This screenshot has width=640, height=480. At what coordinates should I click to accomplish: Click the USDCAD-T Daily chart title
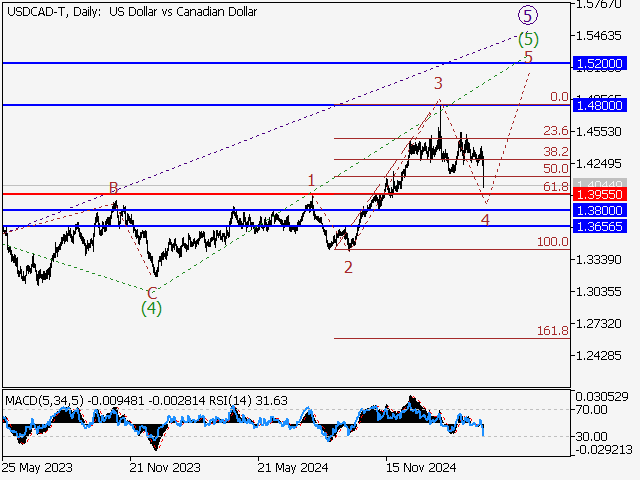tap(130, 12)
